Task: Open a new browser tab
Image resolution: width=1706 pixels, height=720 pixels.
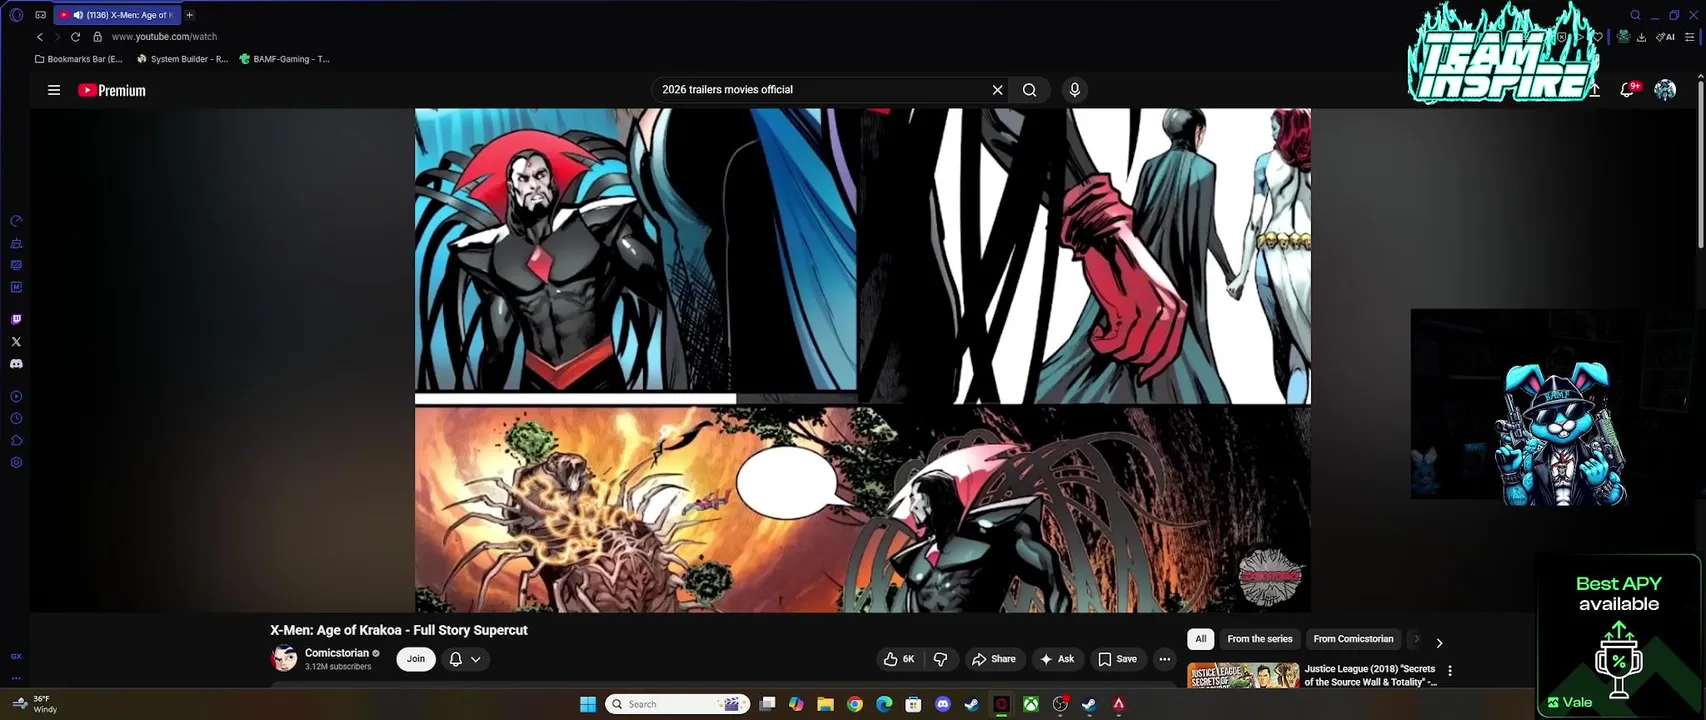Action: tap(189, 15)
